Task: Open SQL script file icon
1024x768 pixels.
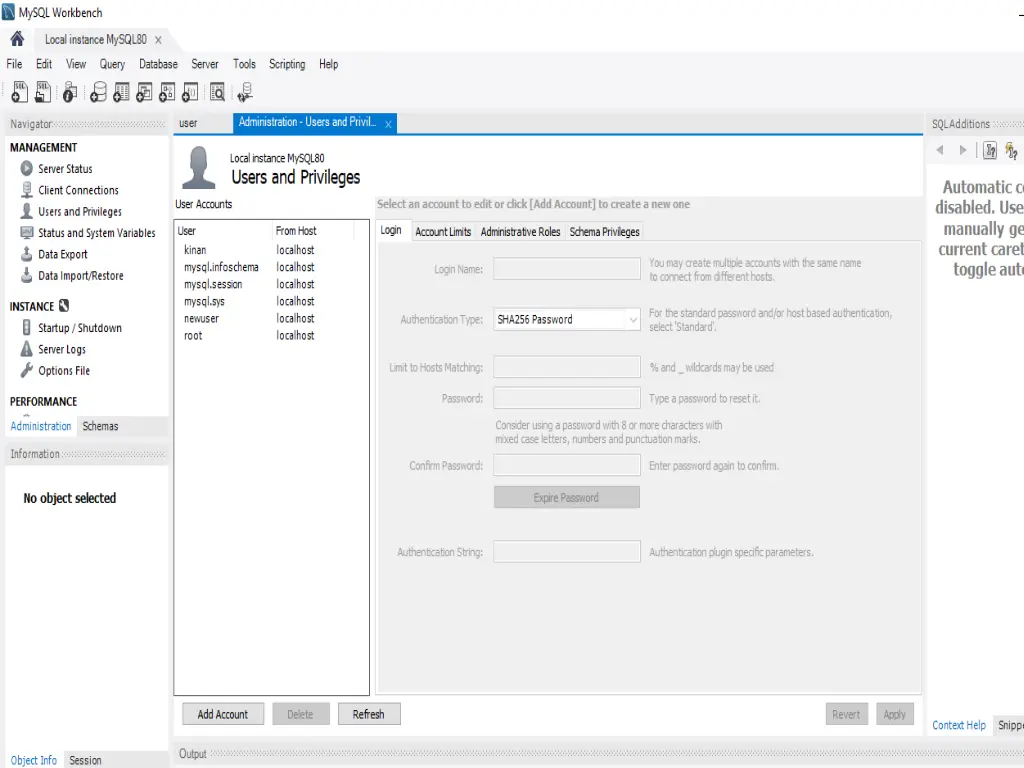Action: pos(43,92)
